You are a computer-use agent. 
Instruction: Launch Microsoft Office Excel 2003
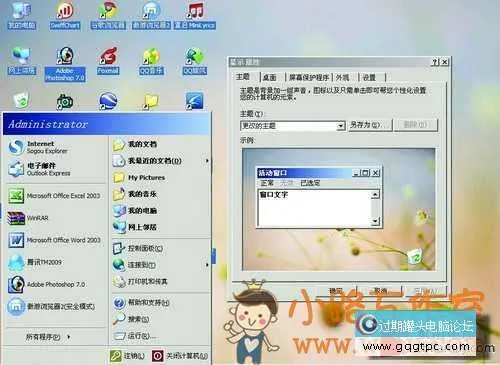click(x=56, y=196)
